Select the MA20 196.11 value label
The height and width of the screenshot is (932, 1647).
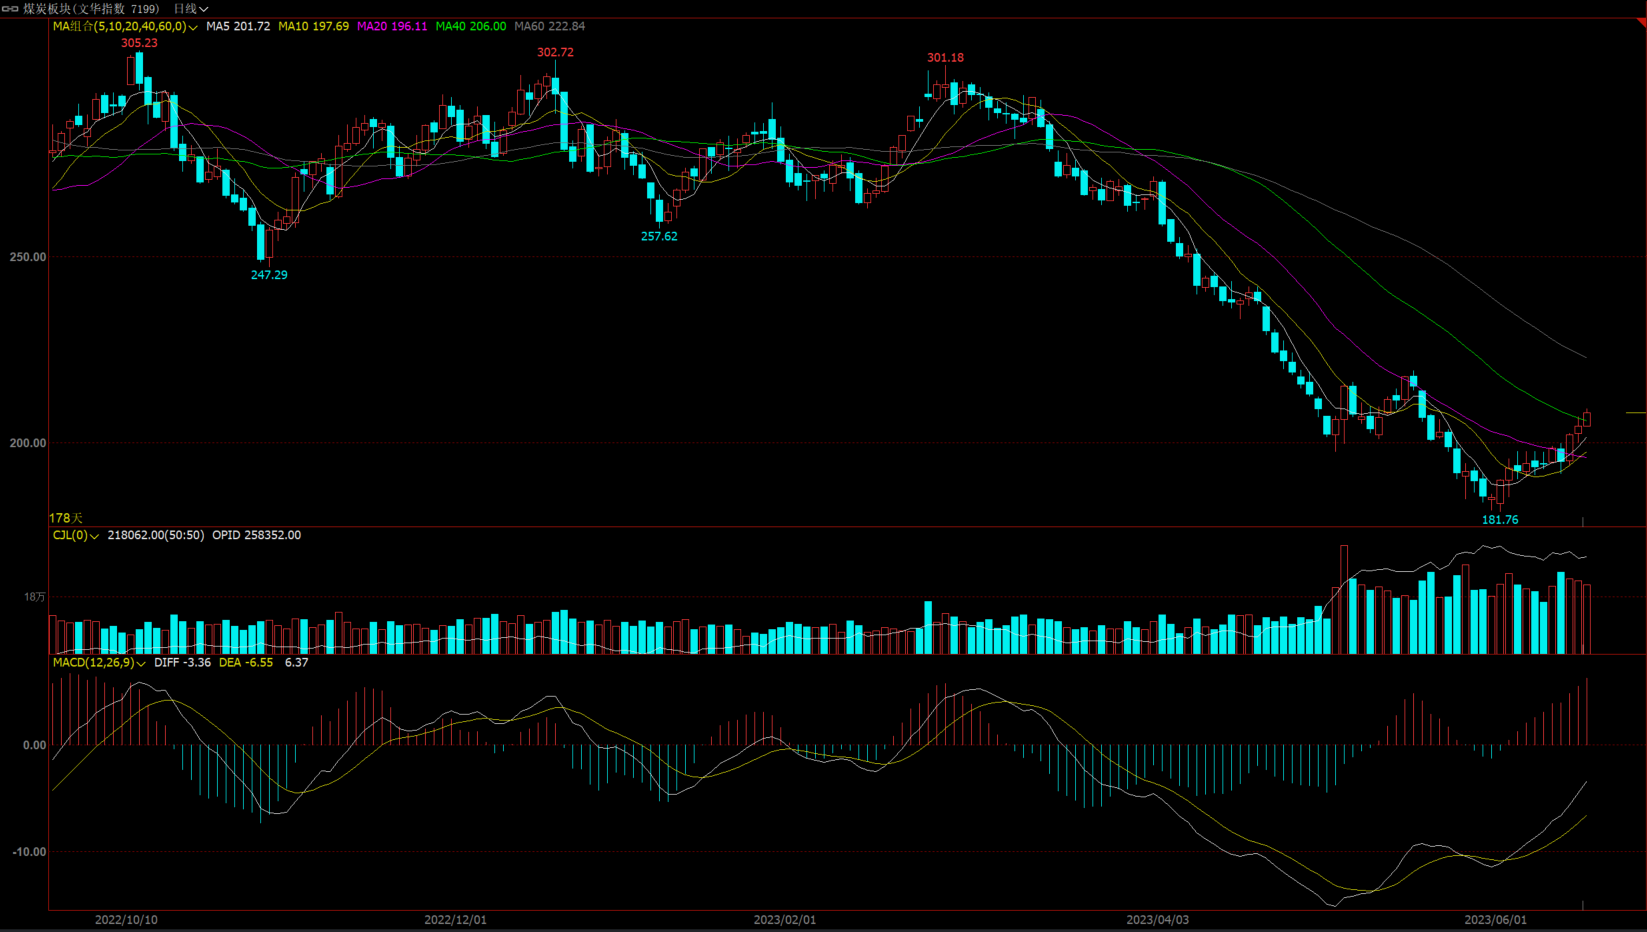(x=392, y=26)
